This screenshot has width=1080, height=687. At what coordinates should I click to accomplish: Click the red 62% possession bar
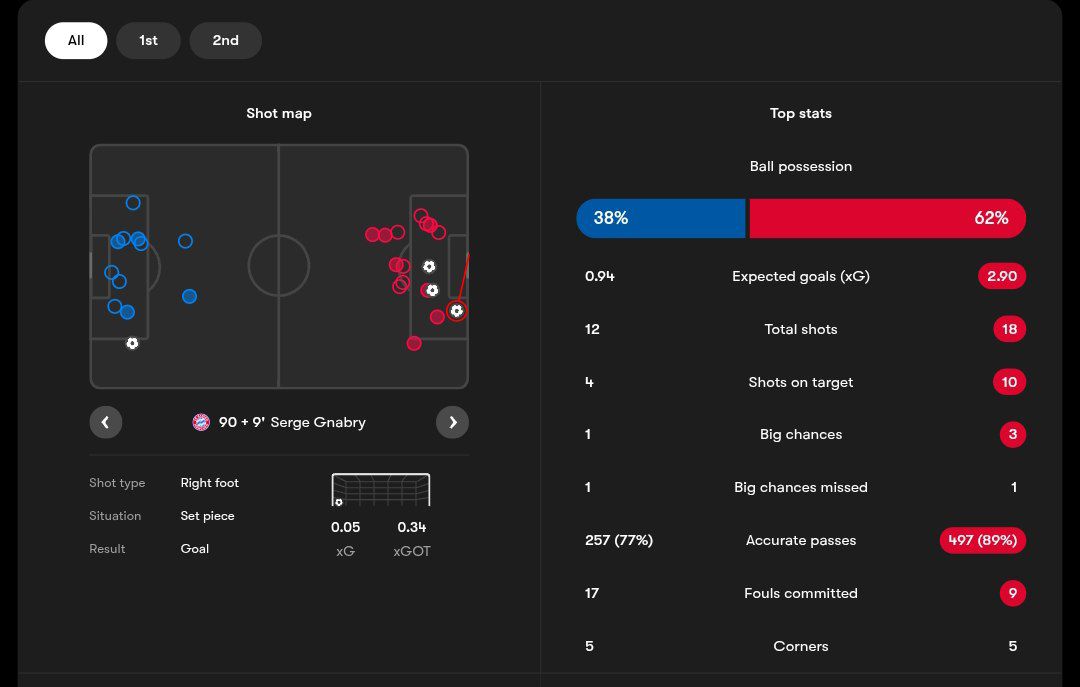(887, 218)
